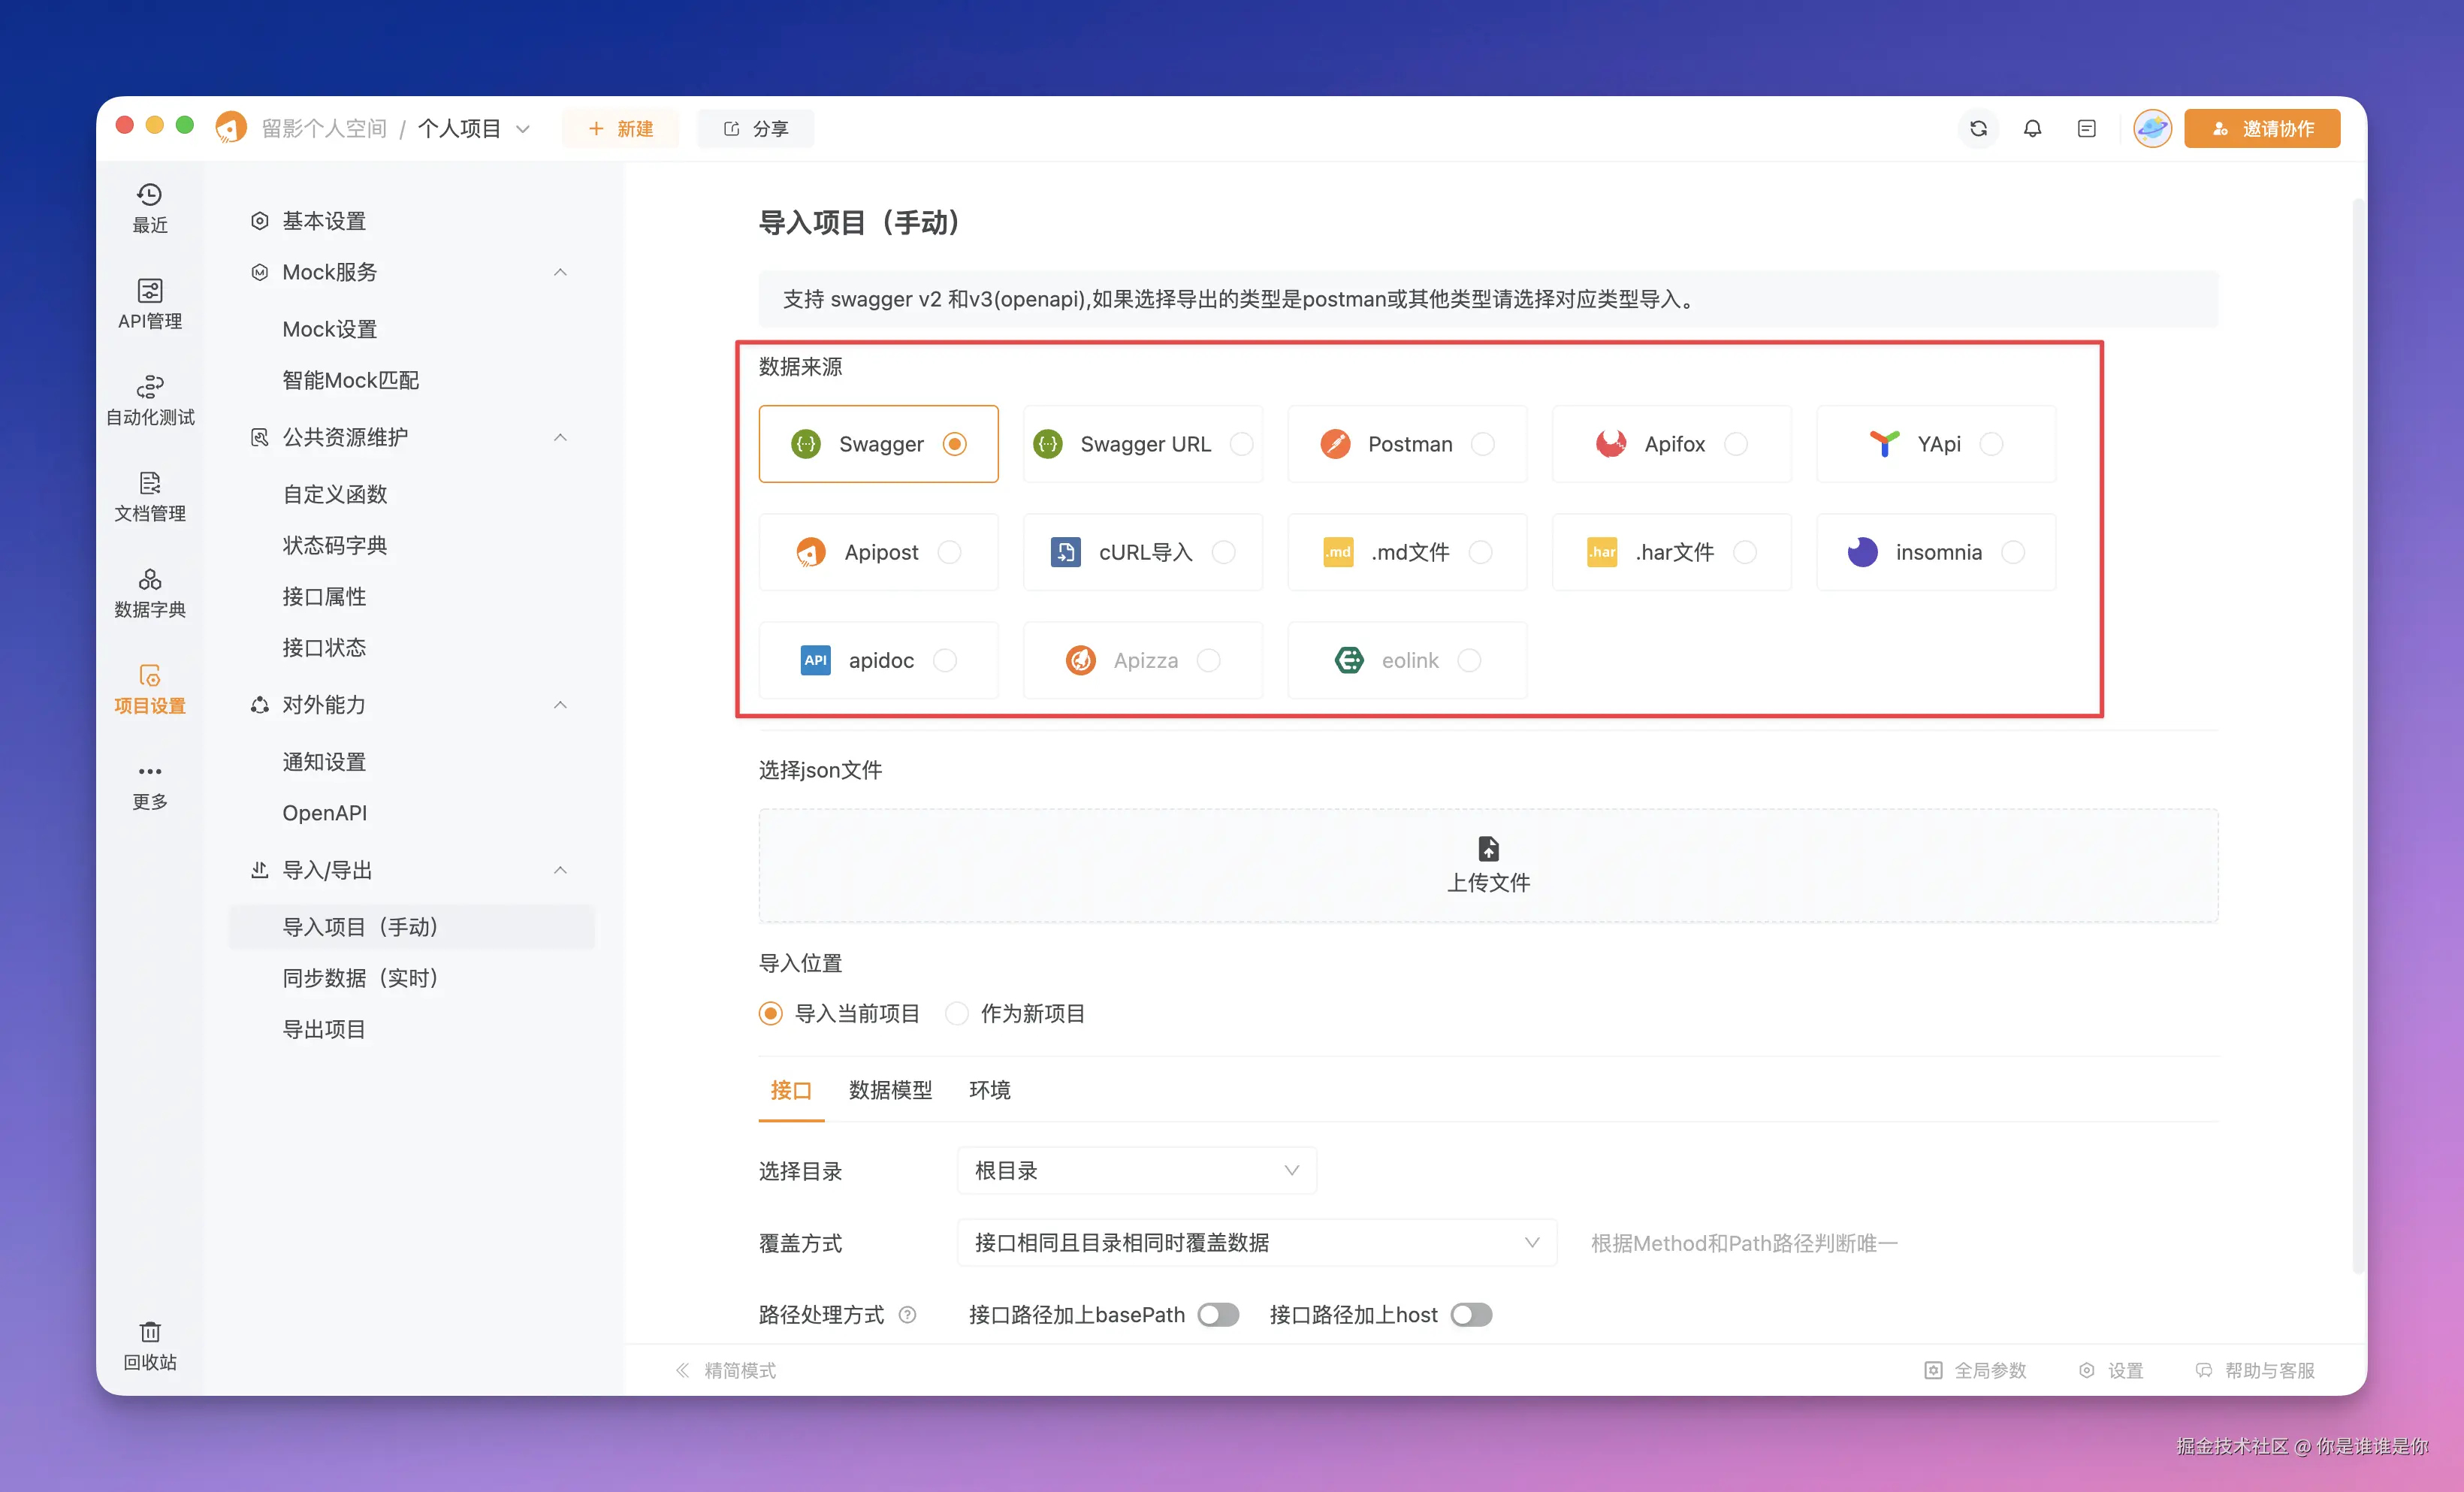The height and width of the screenshot is (1492, 2464).
Task: Open the notification bell icon
Action: (x=2032, y=128)
